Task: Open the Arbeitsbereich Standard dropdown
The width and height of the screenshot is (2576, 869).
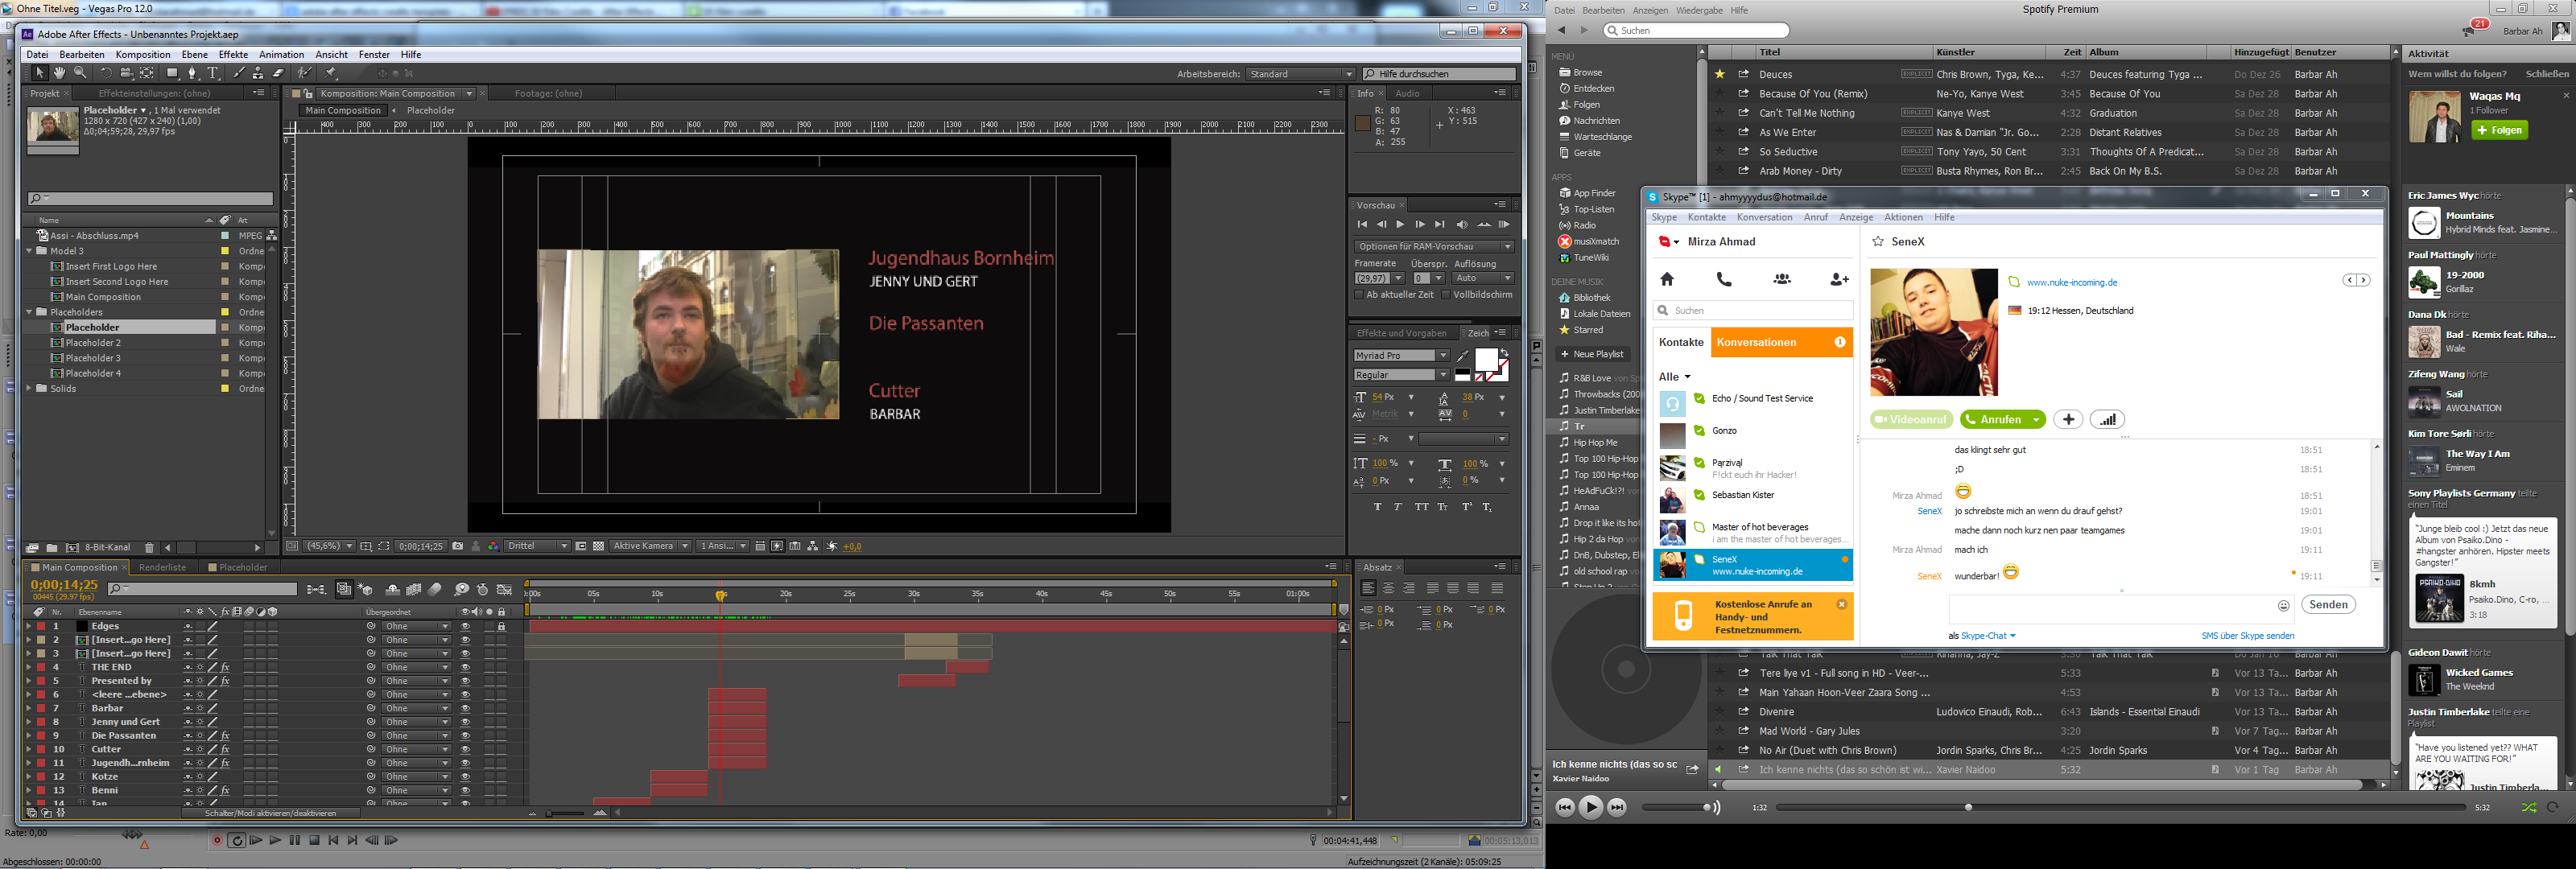Action: [1301, 74]
